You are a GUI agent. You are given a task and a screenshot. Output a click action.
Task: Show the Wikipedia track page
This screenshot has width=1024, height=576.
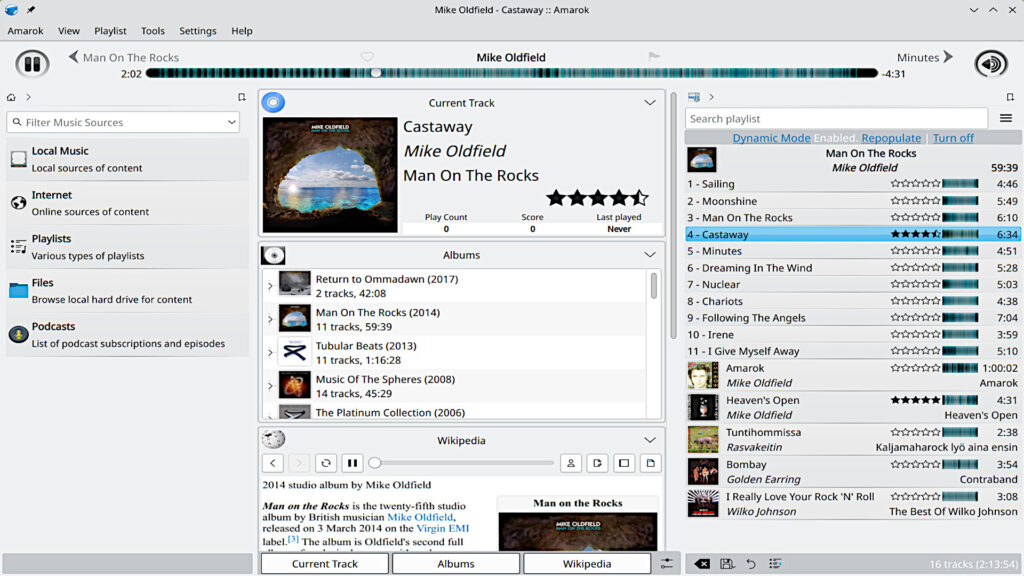coord(650,463)
